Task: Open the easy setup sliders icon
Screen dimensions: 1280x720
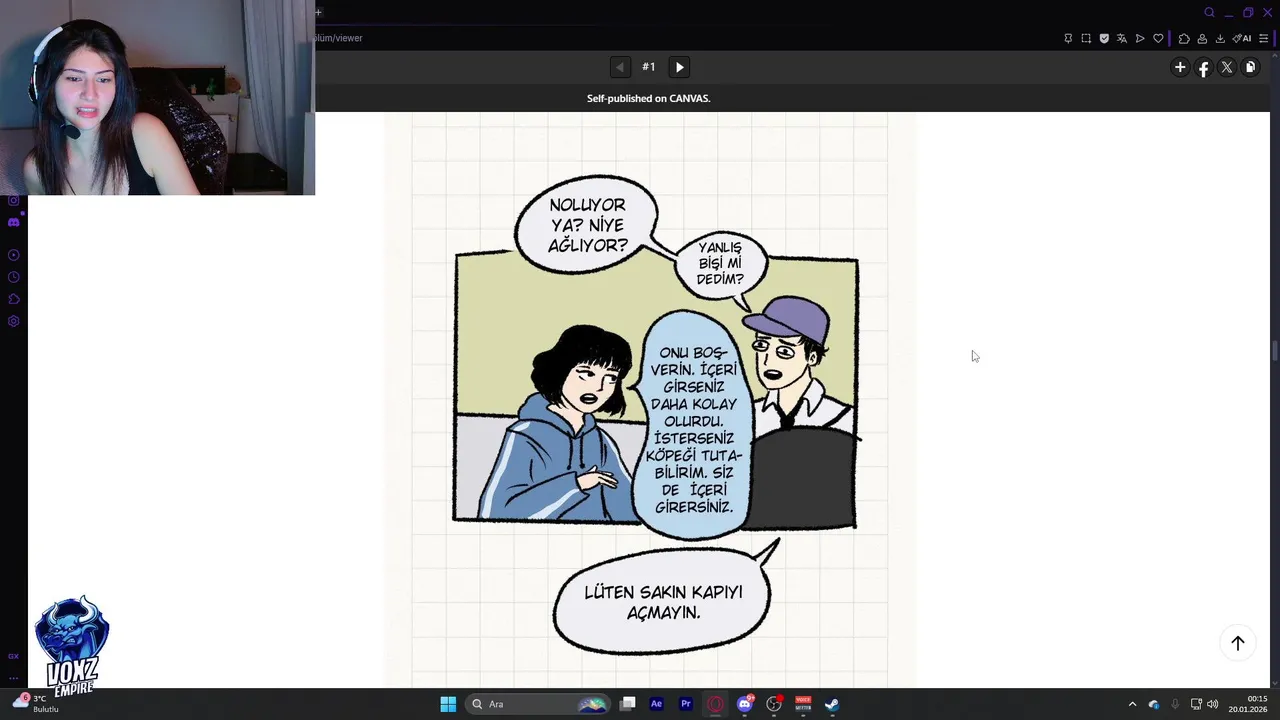Action: click(1263, 38)
